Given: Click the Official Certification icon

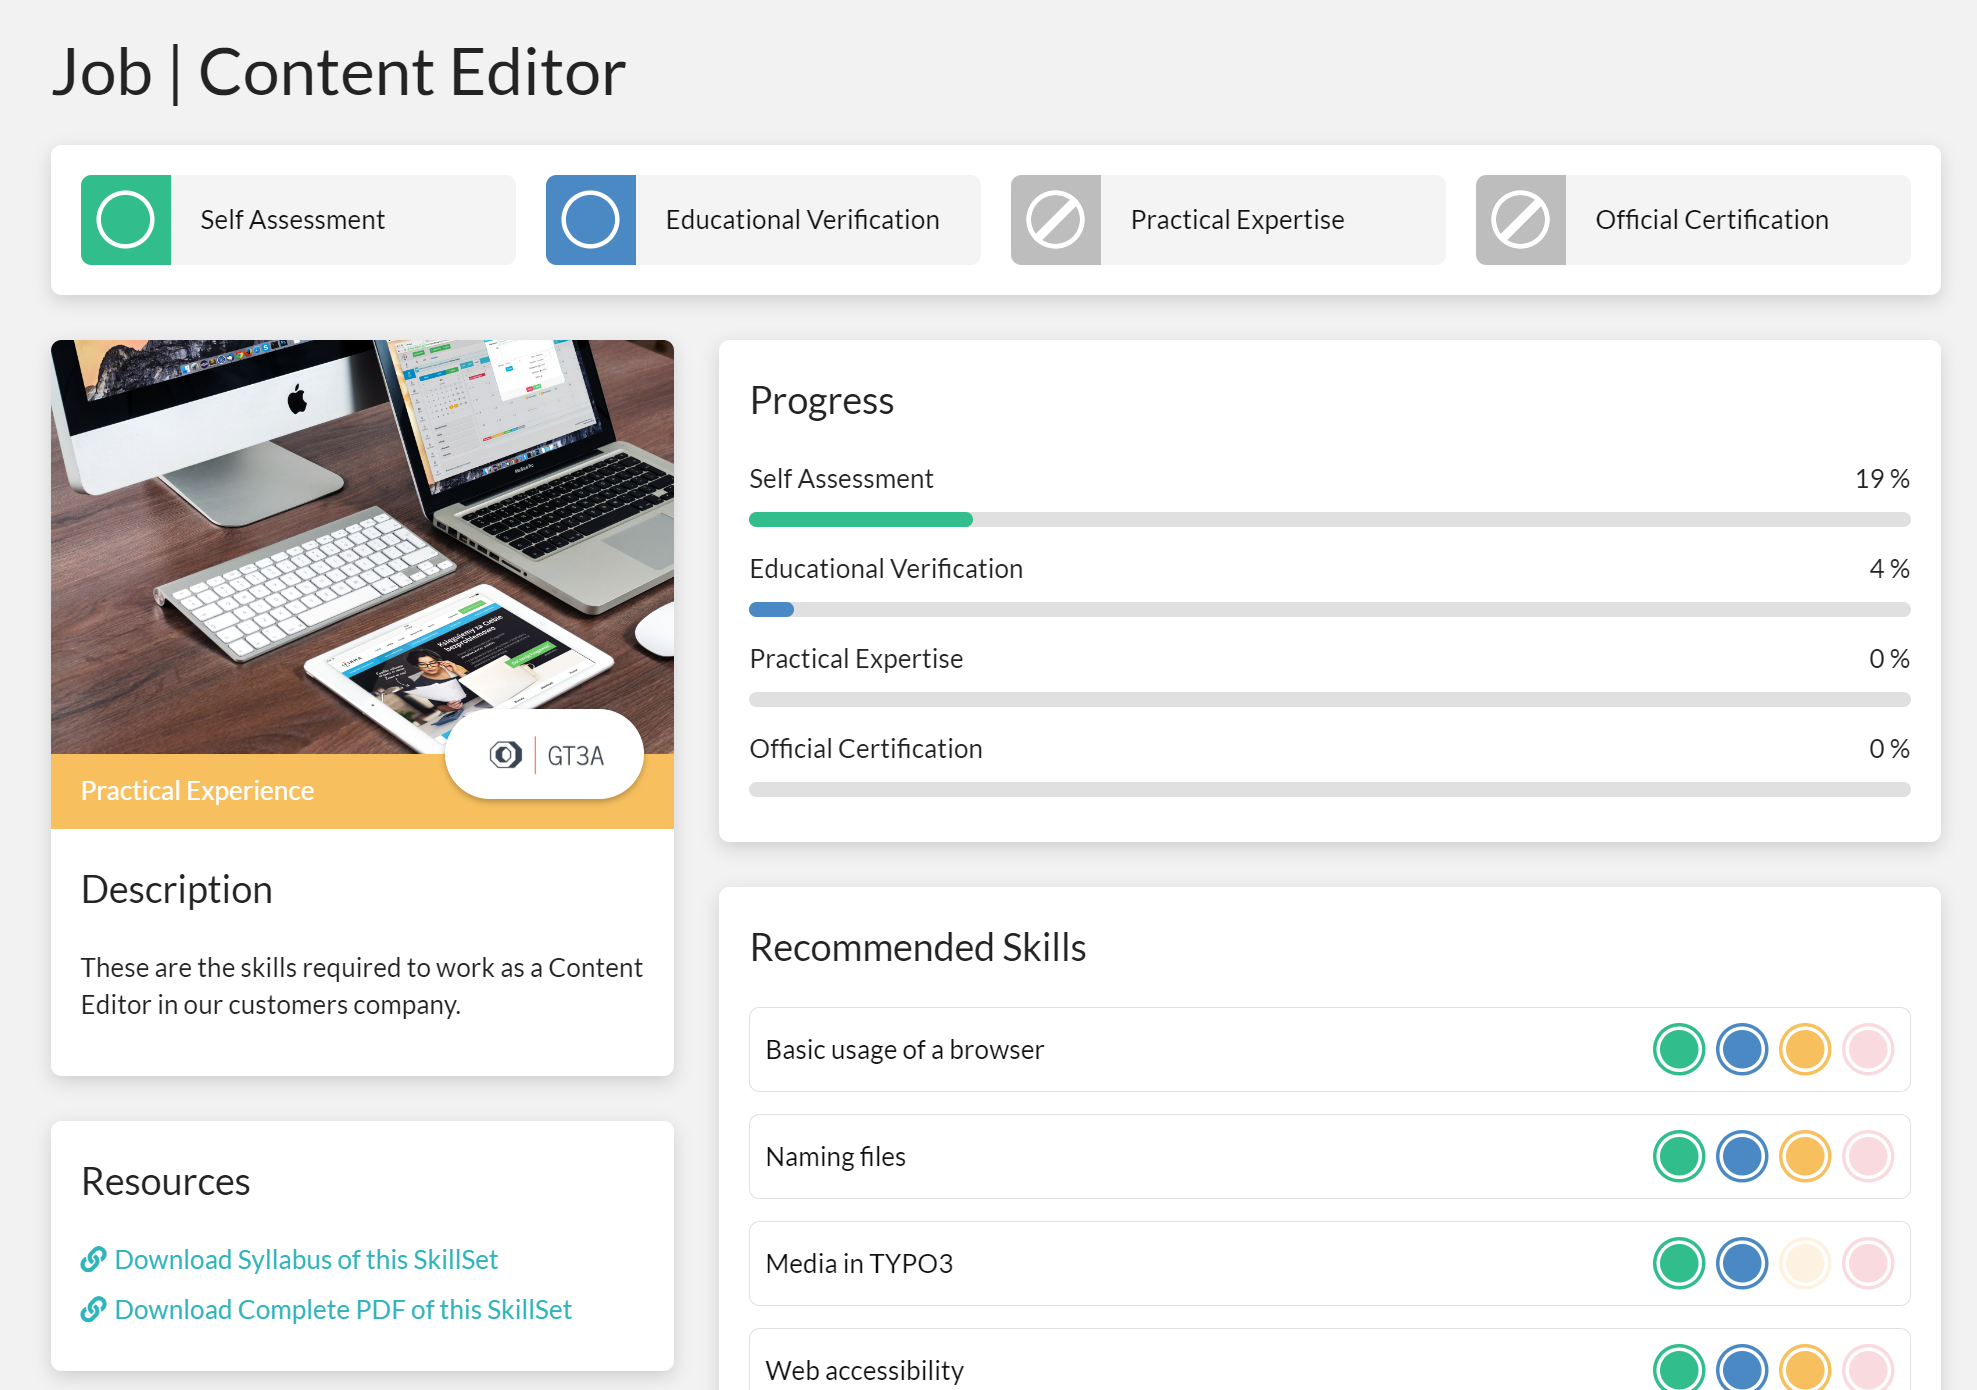Looking at the screenshot, I should (1521, 220).
